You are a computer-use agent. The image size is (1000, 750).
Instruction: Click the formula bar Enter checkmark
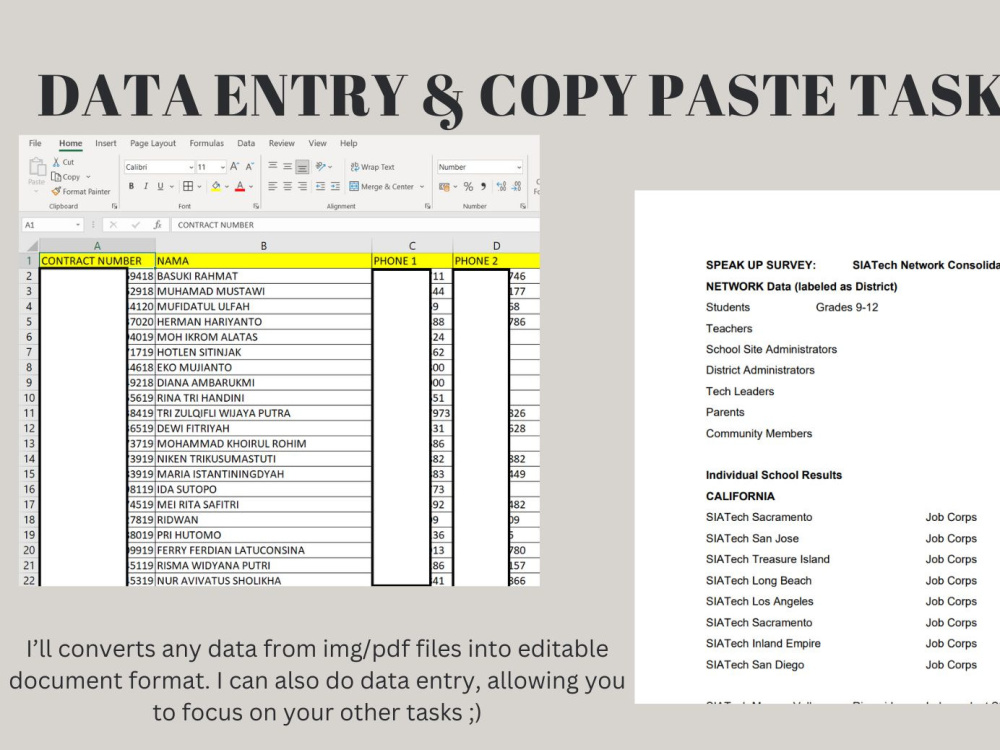coord(135,224)
